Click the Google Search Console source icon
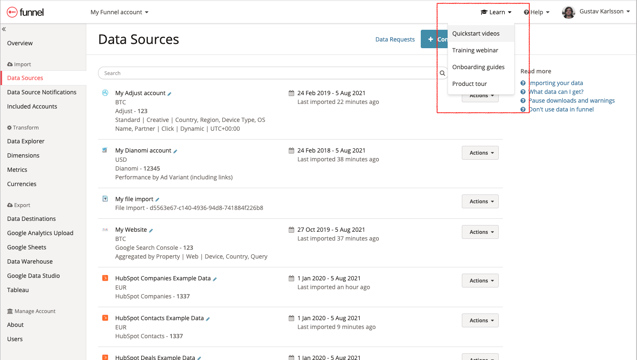 pos(105,230)
